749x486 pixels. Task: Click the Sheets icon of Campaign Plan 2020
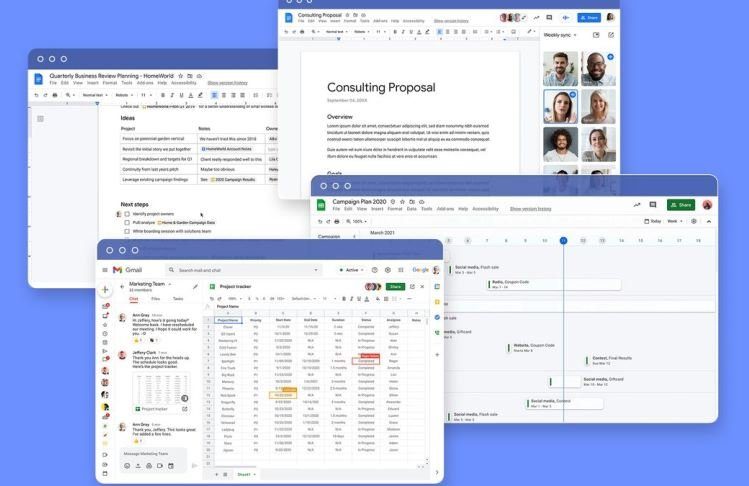[321, 205]
